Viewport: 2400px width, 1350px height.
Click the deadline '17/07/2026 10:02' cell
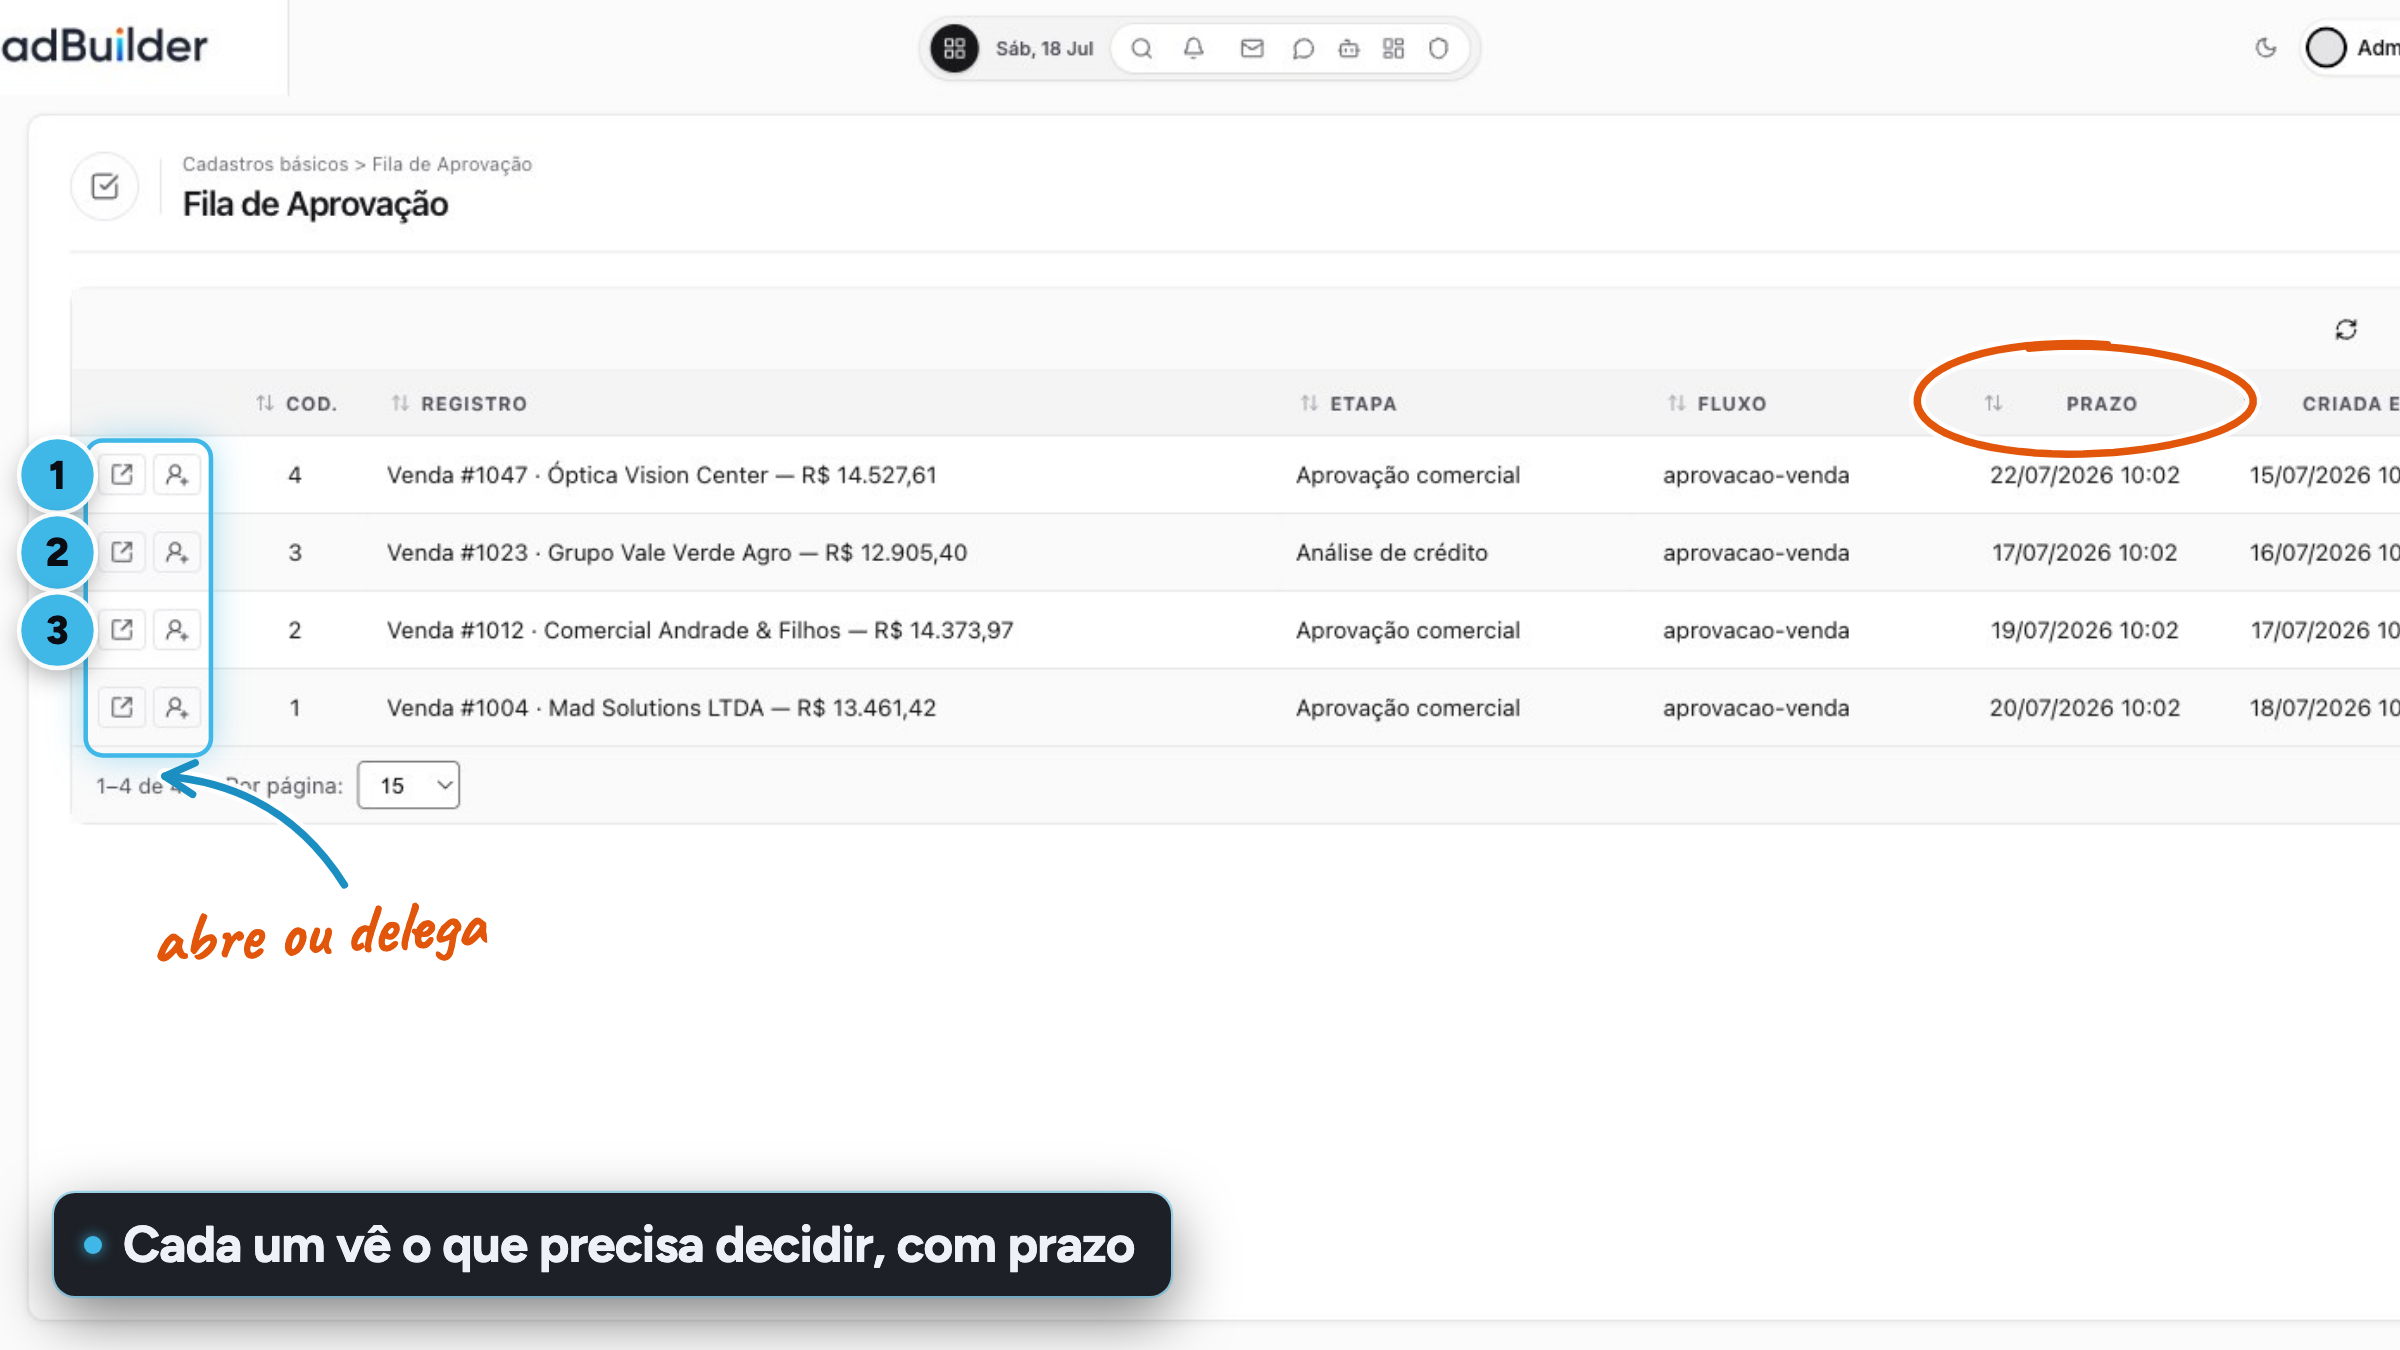point(2084,553)
